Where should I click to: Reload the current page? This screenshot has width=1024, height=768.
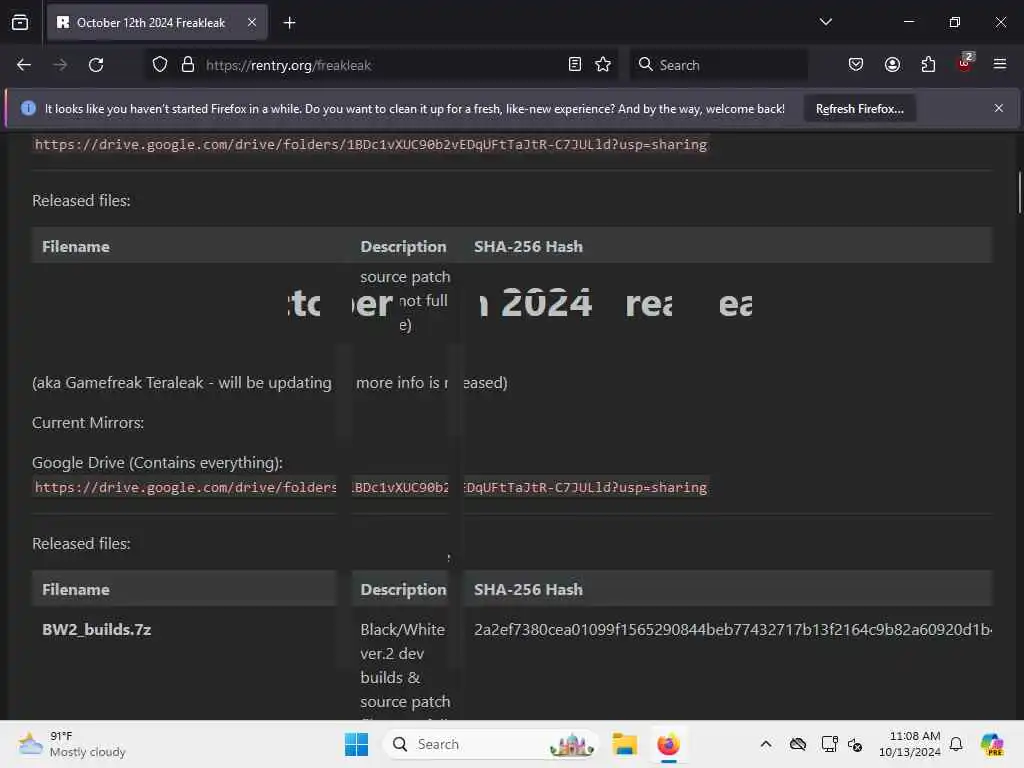[x=96, y=65]
